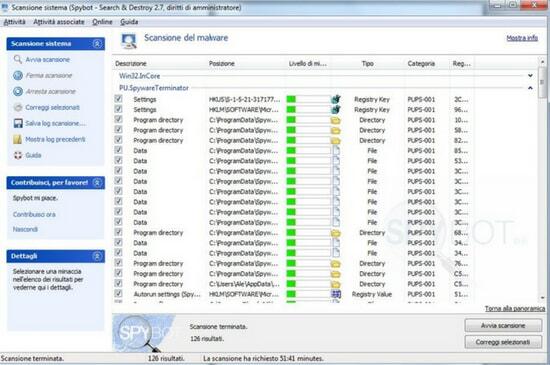Screen dimensions: 550x365
Task: Open the Online menu
Action: 102,22
